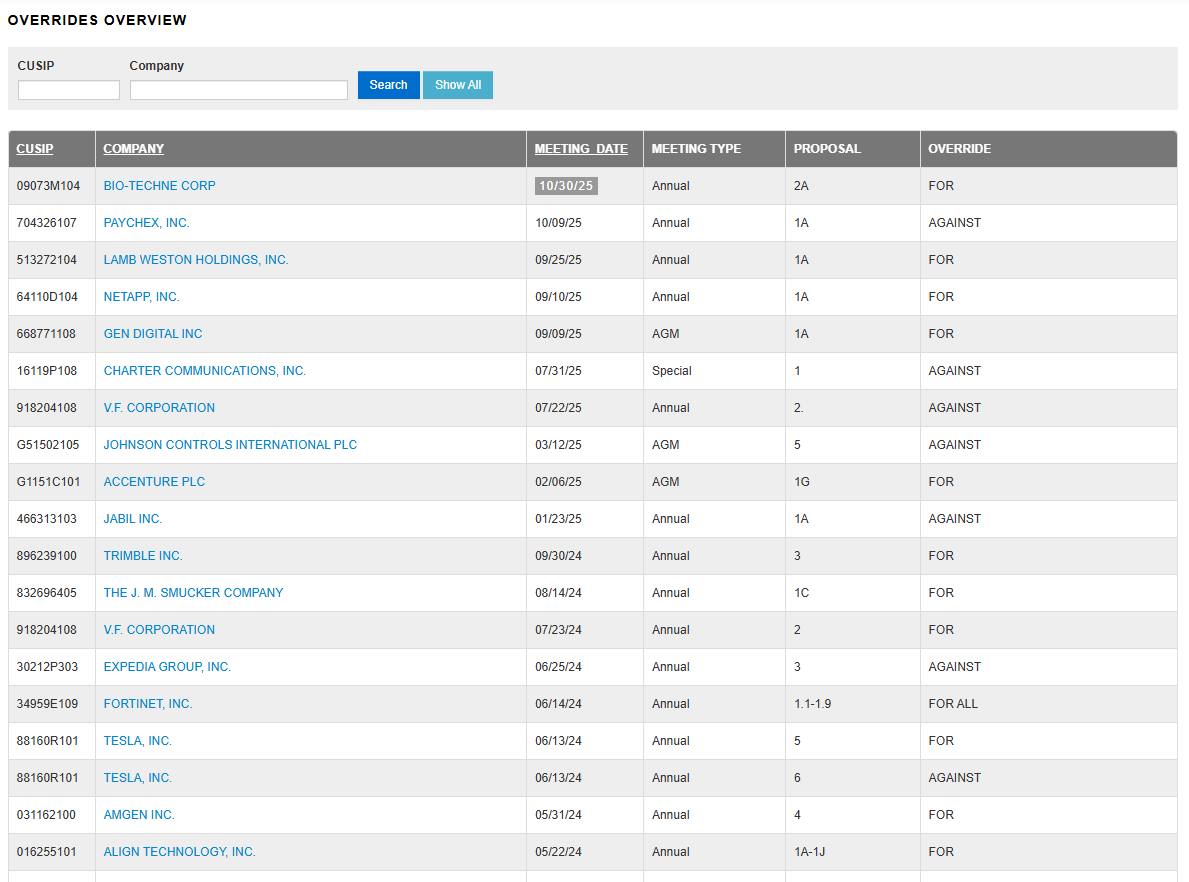Viewport: 1189px width, 882px height.
Task: Click the Show All button
Action: [457, 85]
